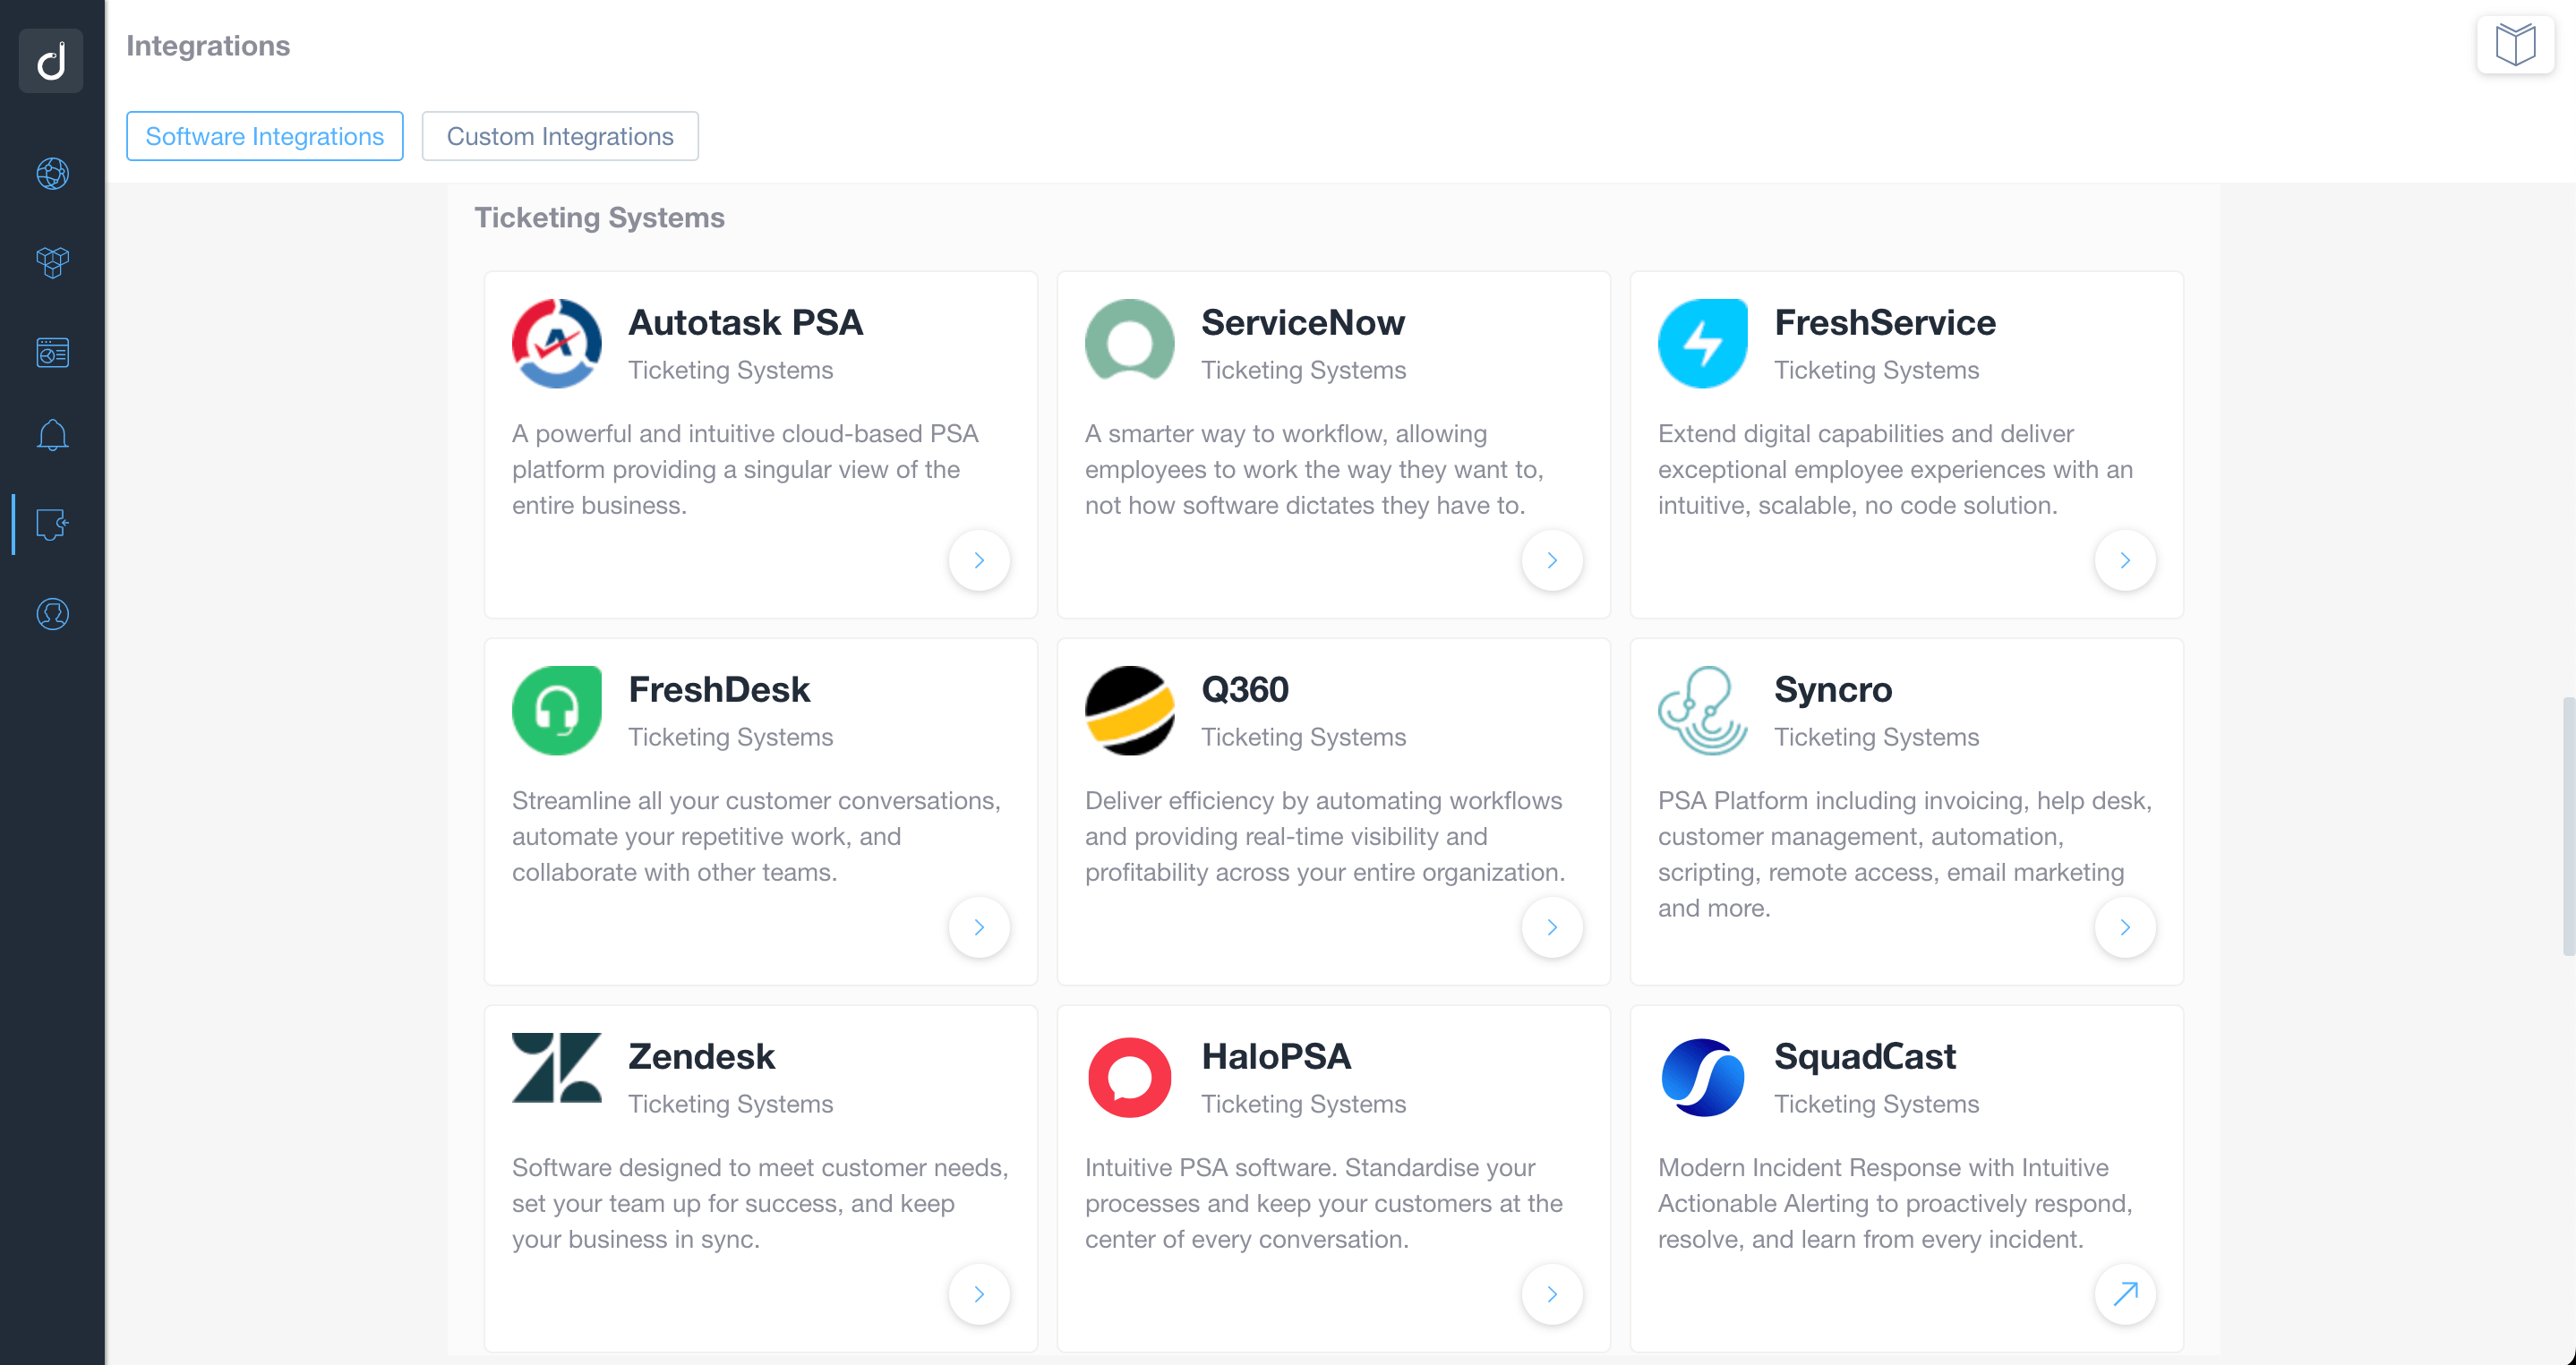Click the app logo at top left

[51, 61]
